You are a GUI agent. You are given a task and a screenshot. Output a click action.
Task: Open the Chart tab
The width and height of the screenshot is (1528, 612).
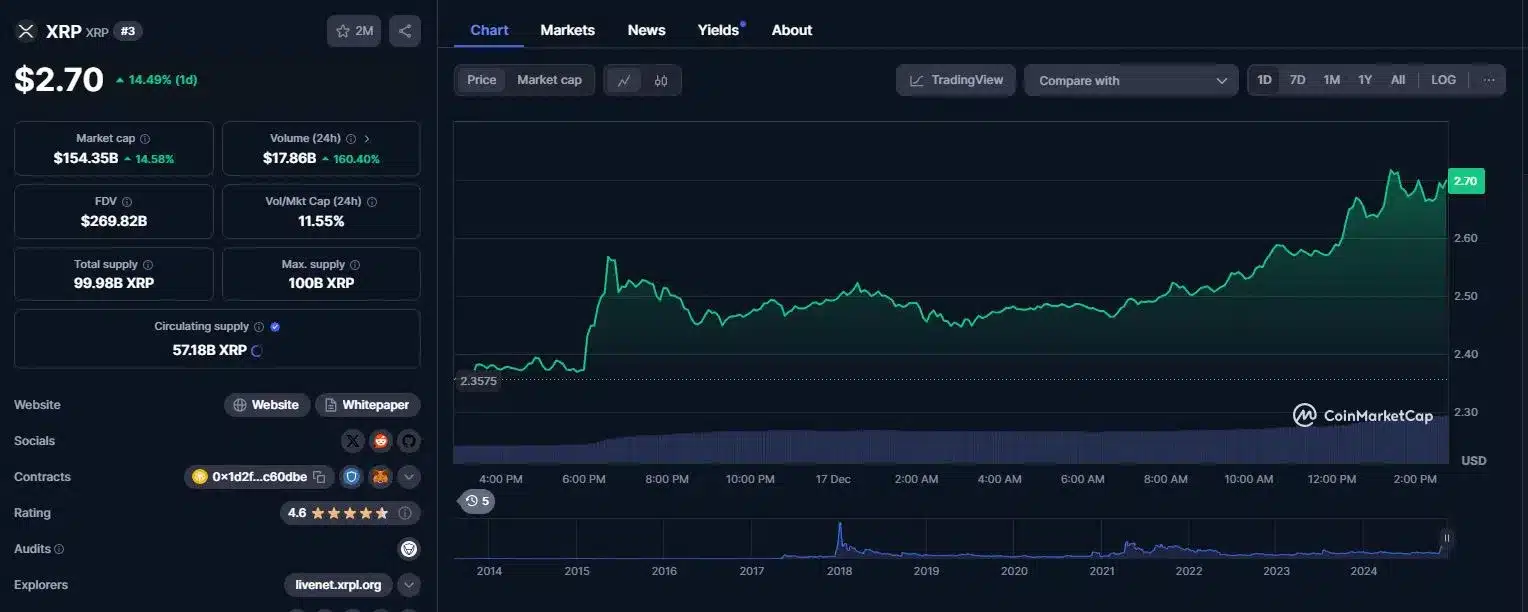tap(489, 30)
